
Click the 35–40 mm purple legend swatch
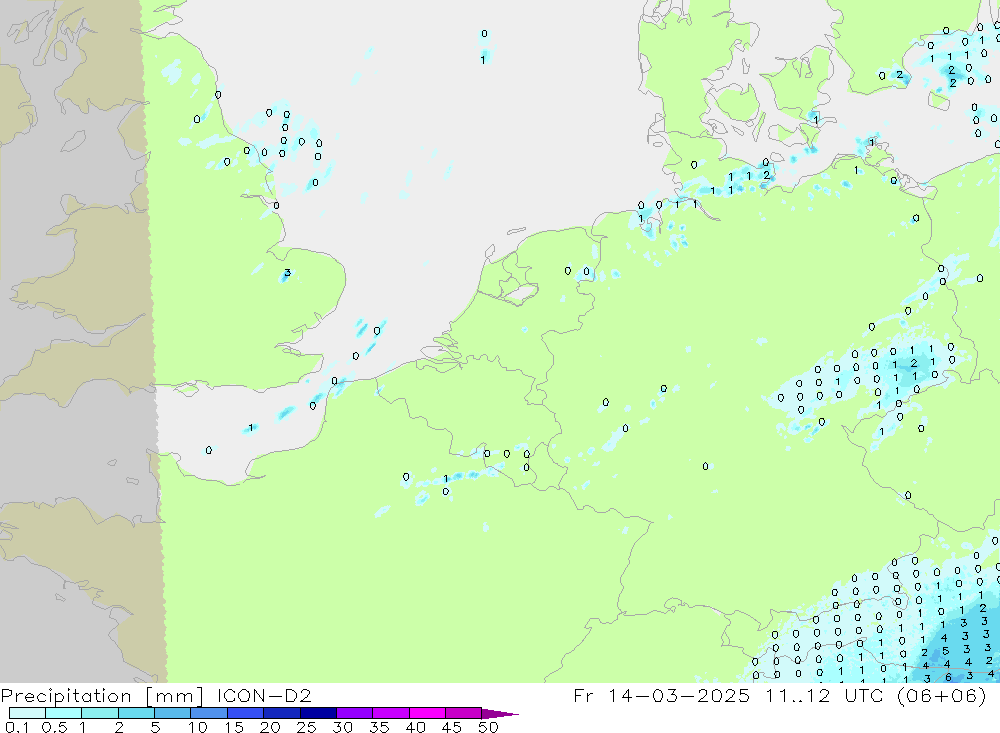pos(391,713)
